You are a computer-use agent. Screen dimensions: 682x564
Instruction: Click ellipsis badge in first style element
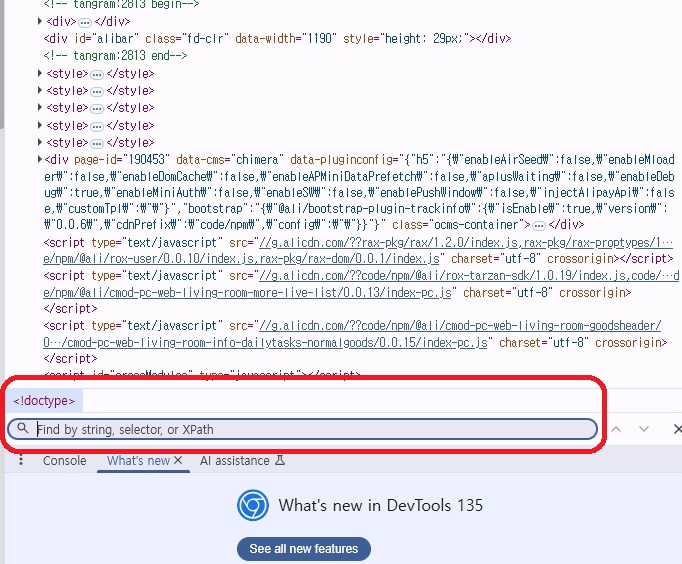[x=97, y=74]
